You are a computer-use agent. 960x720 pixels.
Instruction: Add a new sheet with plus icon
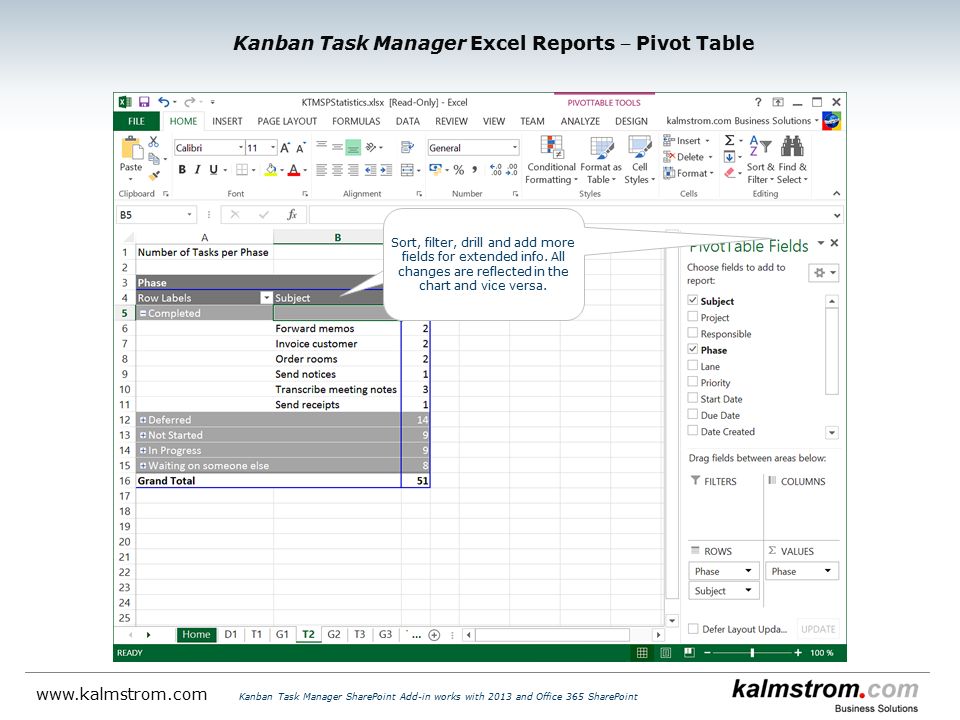tap(434, 635)
